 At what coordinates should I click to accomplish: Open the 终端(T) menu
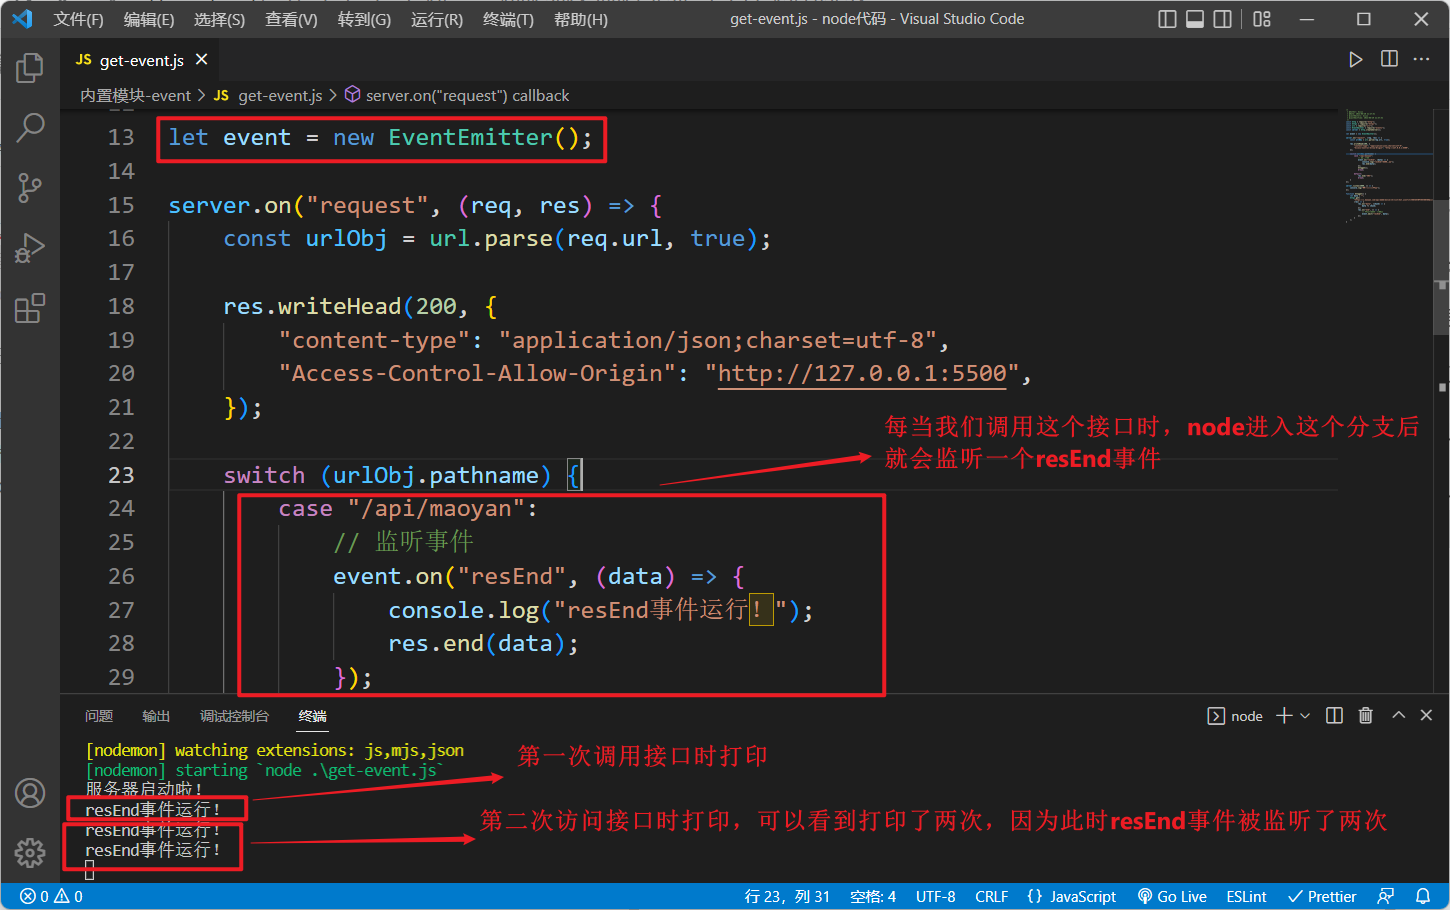508,19
